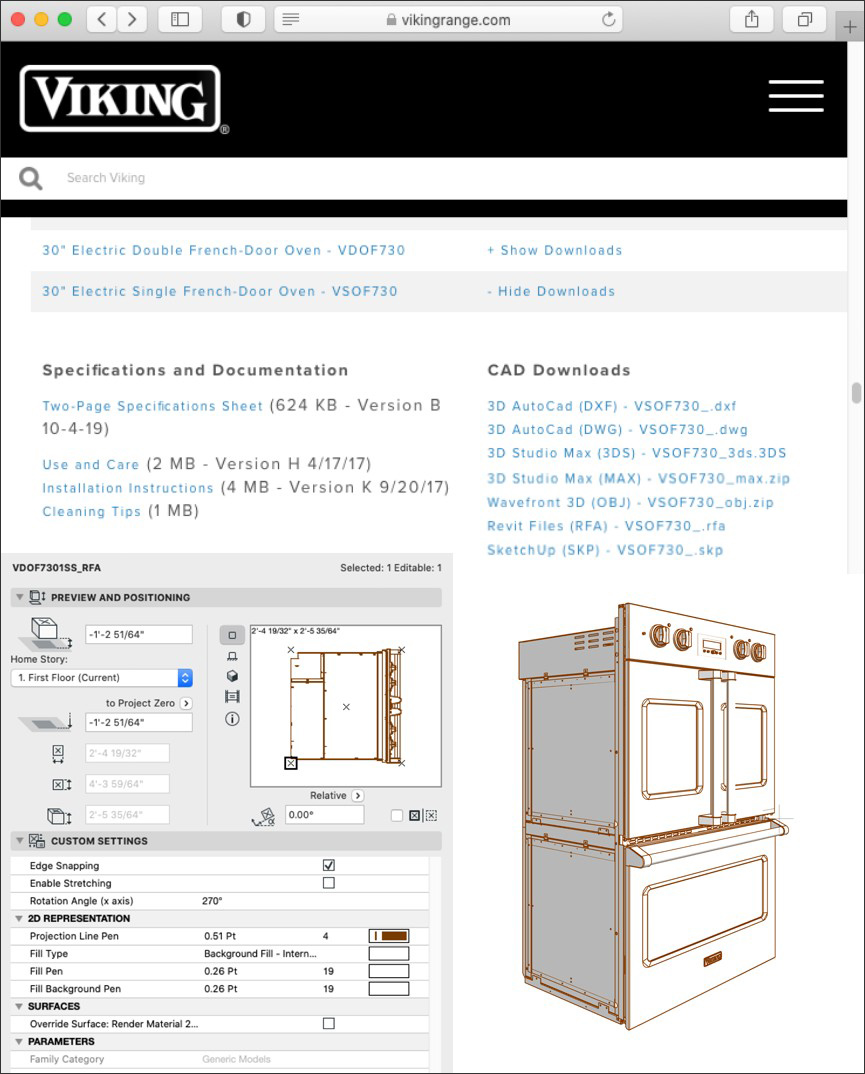Click the Projection Line Pen color swatch
The image size is (865, 1074).
click(x=389, y=936)
